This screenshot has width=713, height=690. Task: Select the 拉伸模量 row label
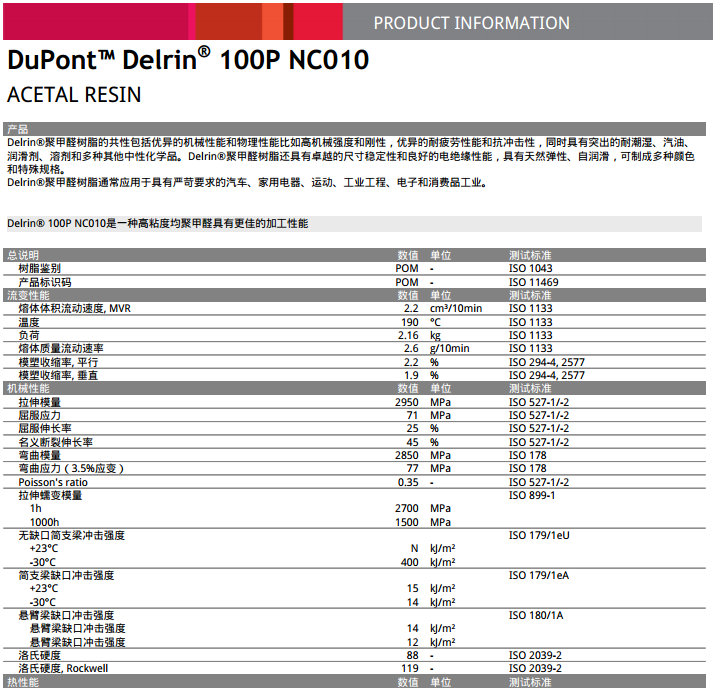[x=40, y=402]
